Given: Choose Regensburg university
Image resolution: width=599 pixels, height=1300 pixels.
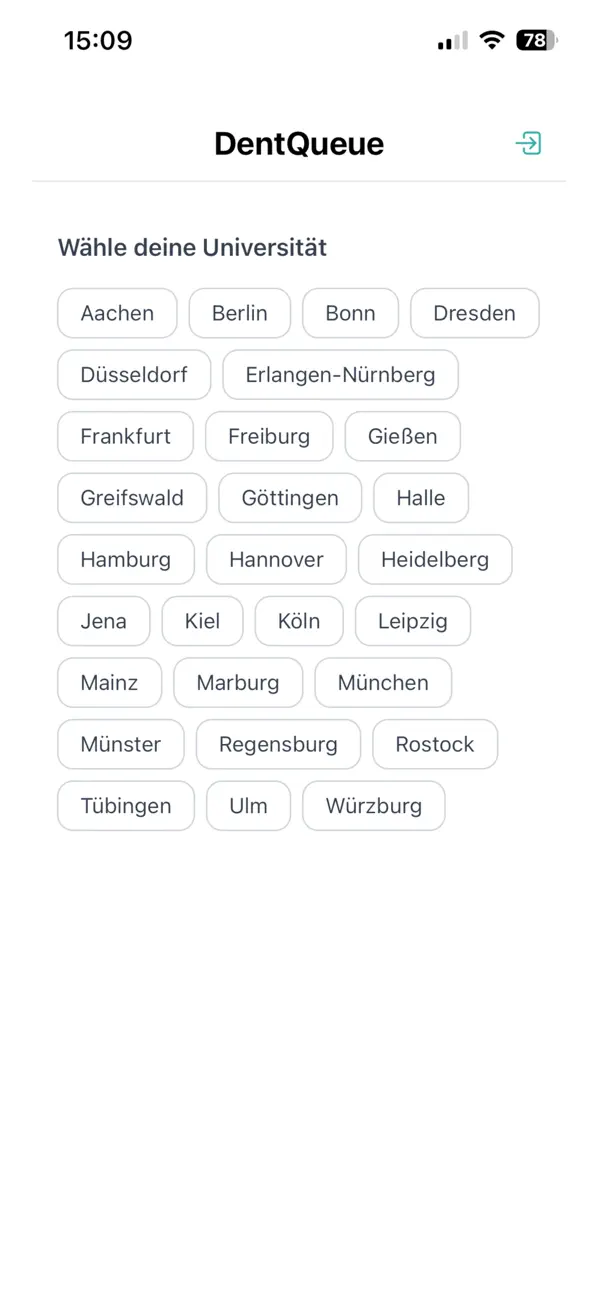Looking at the screenshot, I should (278, 744).
